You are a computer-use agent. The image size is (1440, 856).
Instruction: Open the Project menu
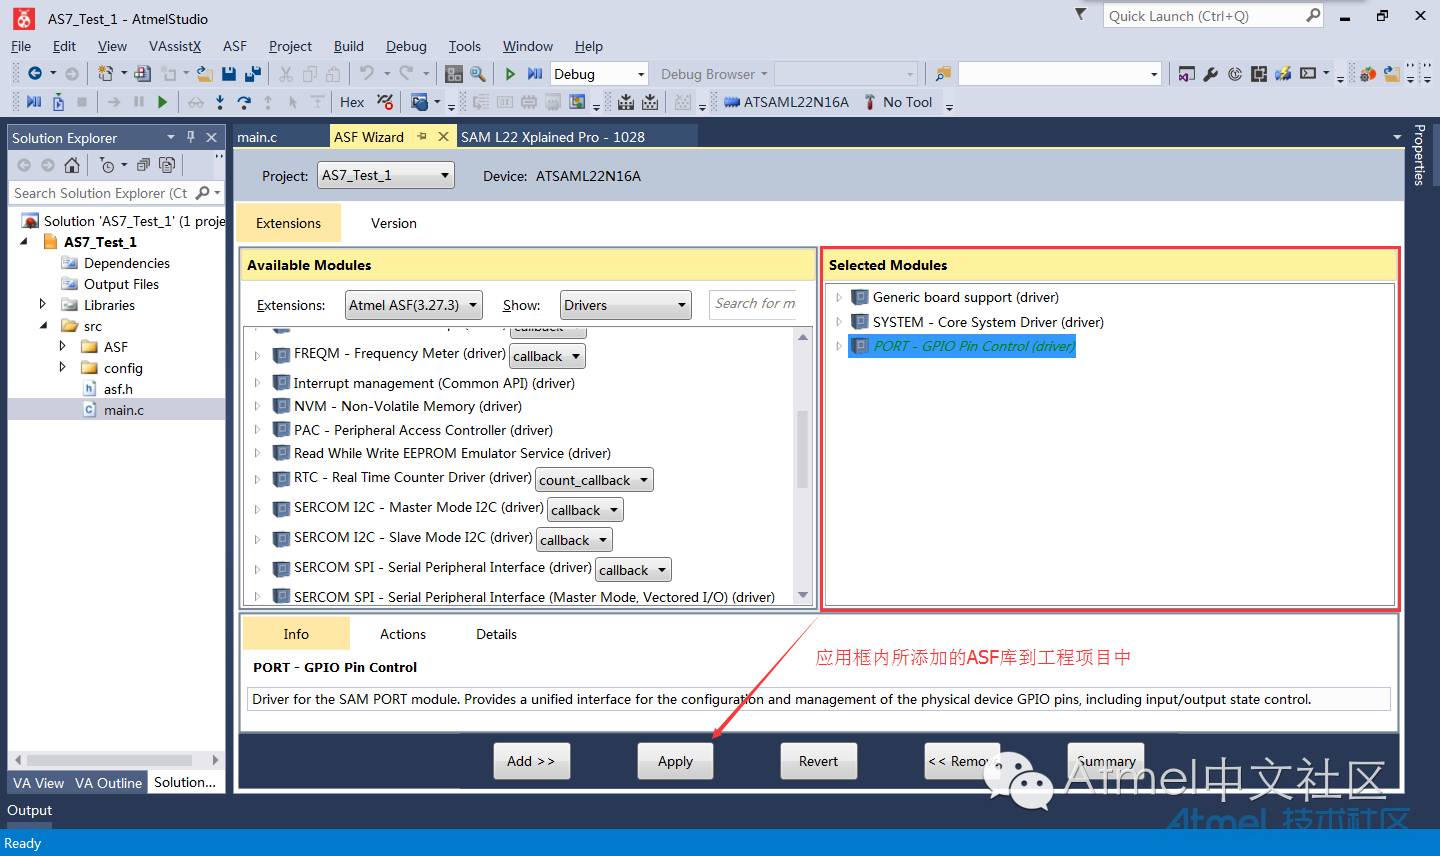[290, 46]
